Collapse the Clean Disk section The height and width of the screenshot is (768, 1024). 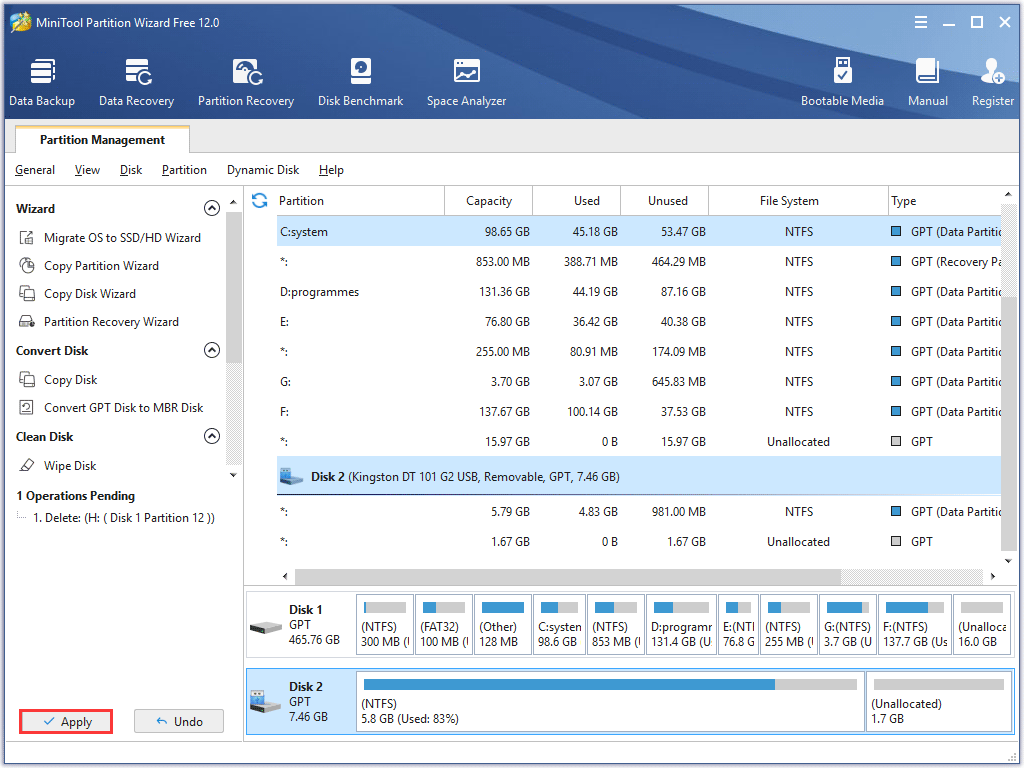point(212,436)
